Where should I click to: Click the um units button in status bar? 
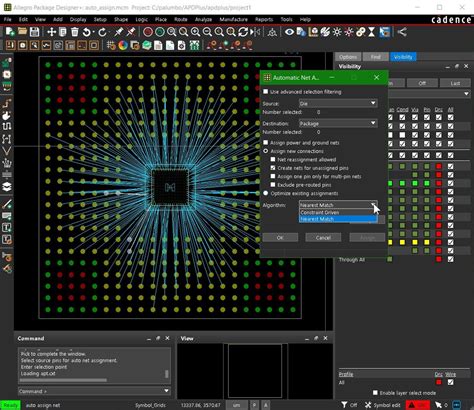[236, 405]
